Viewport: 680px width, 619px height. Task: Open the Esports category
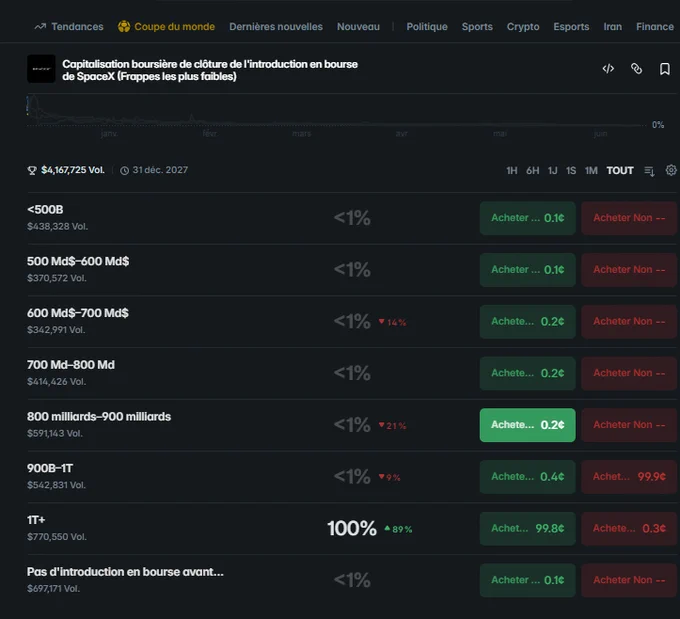[571, 26]
